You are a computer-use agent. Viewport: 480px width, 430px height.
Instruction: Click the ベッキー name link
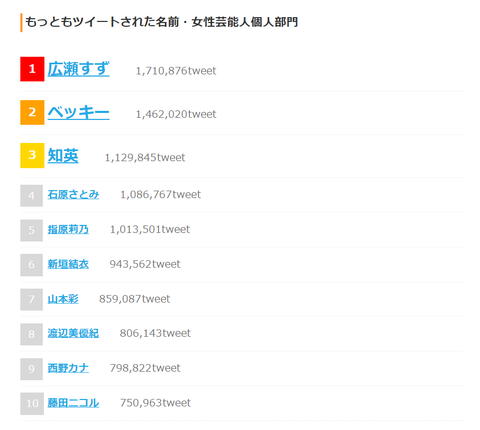point(78,112)
